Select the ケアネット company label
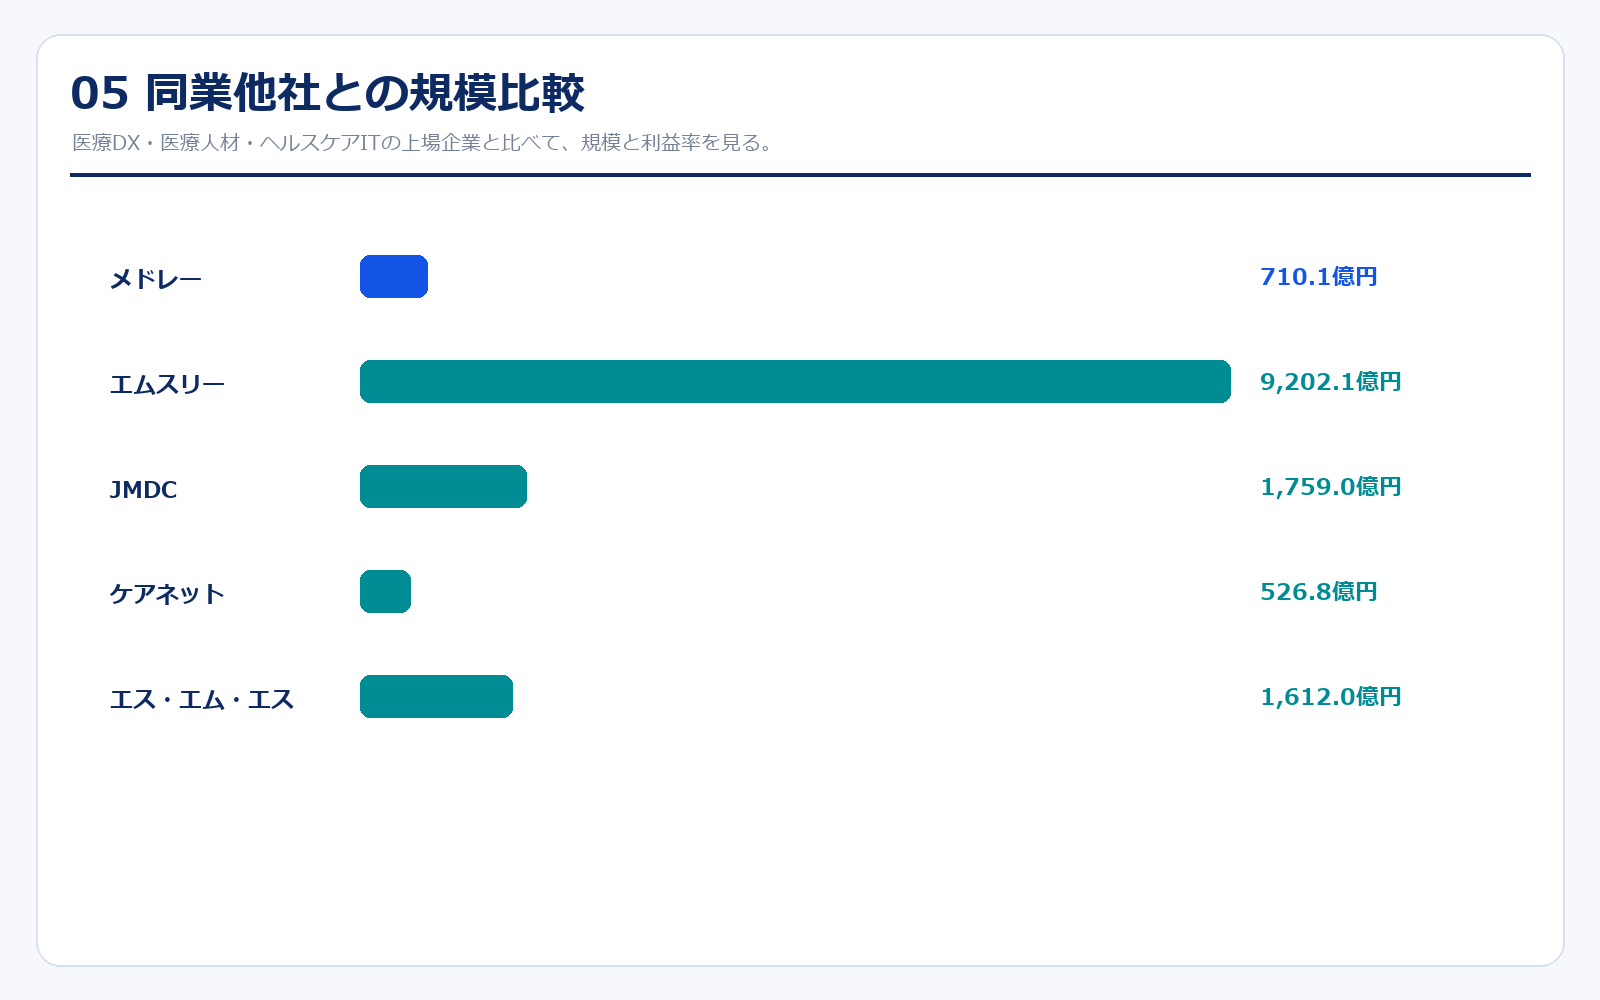The height and width of the screenshot is (1000, 1600). [167, 594]
